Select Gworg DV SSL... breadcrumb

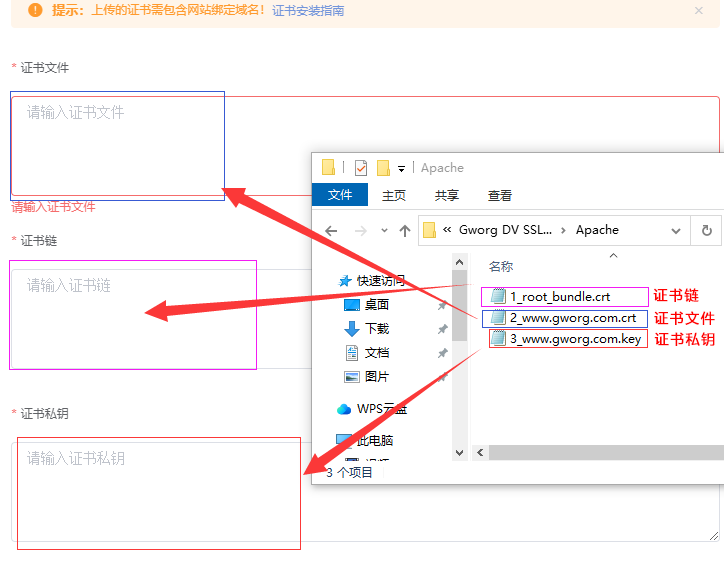click(505, 229)
